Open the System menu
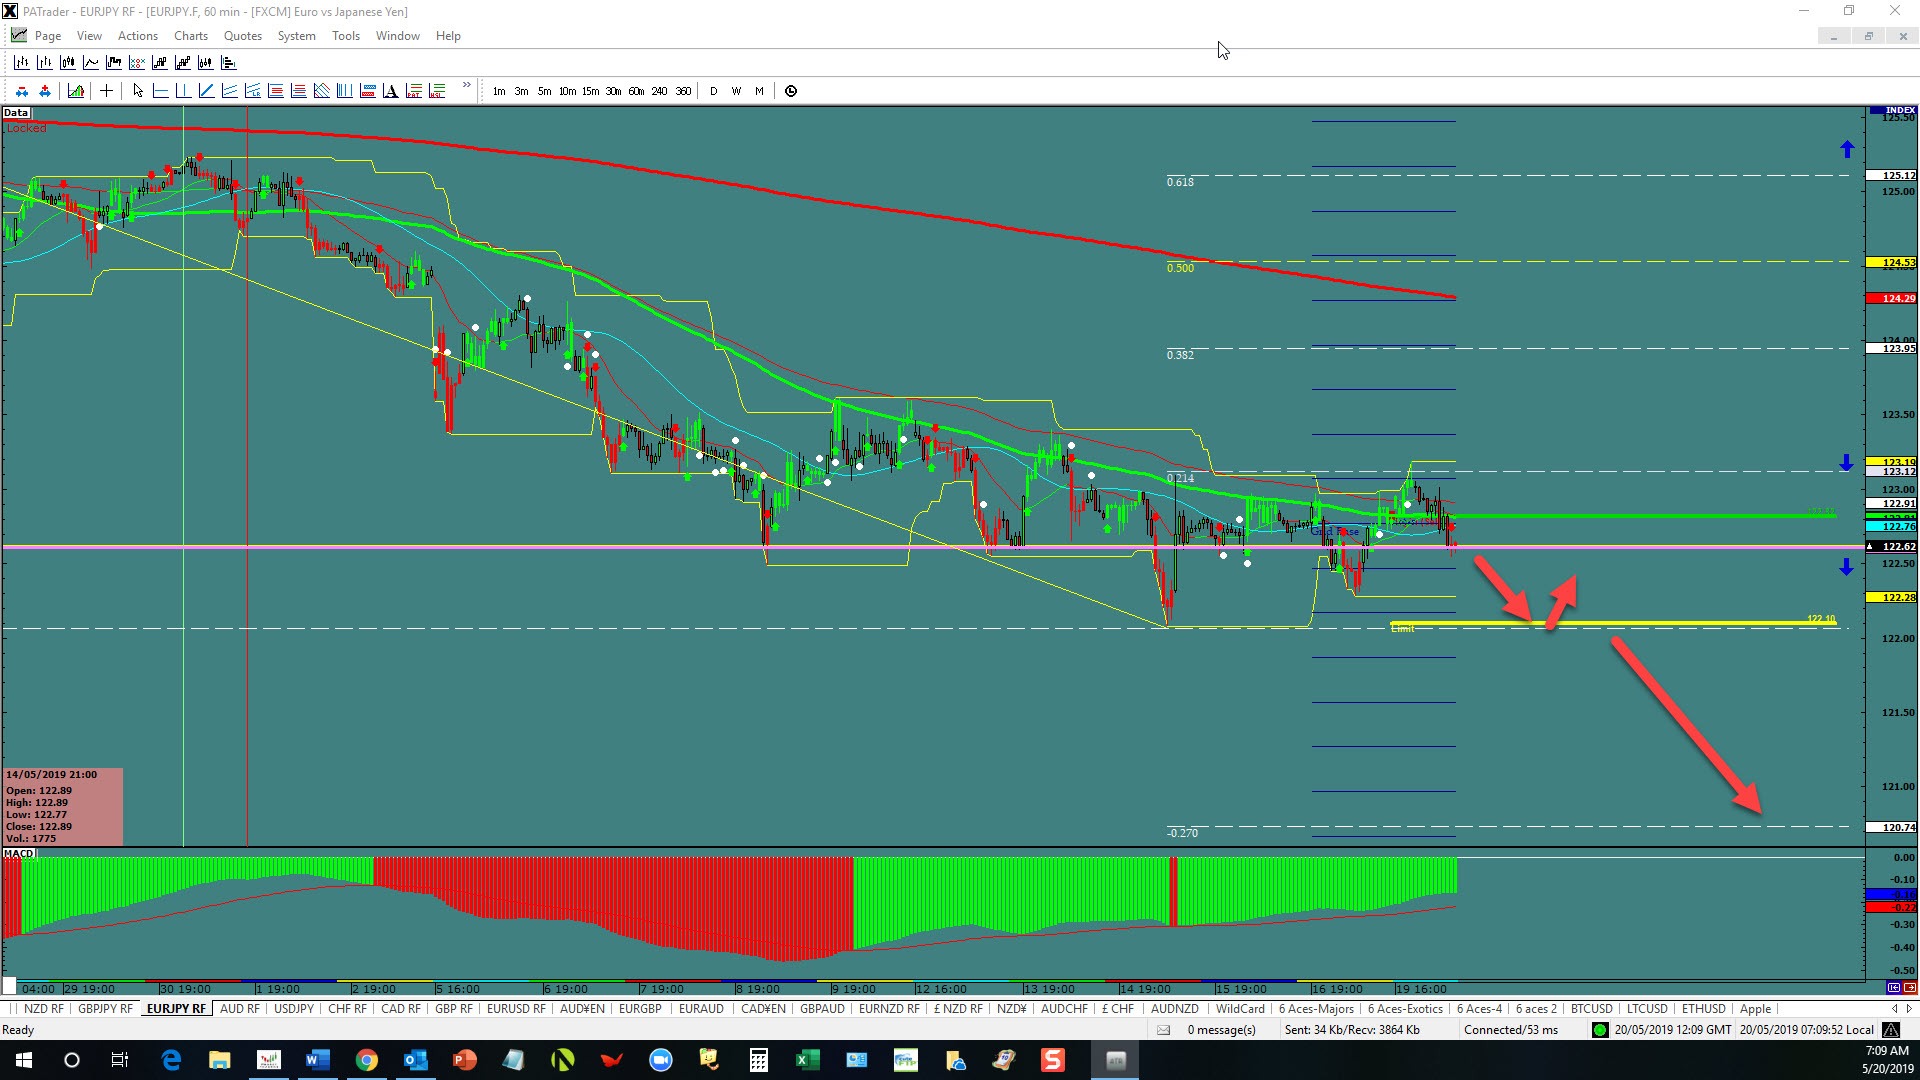 tap(296, 36)
